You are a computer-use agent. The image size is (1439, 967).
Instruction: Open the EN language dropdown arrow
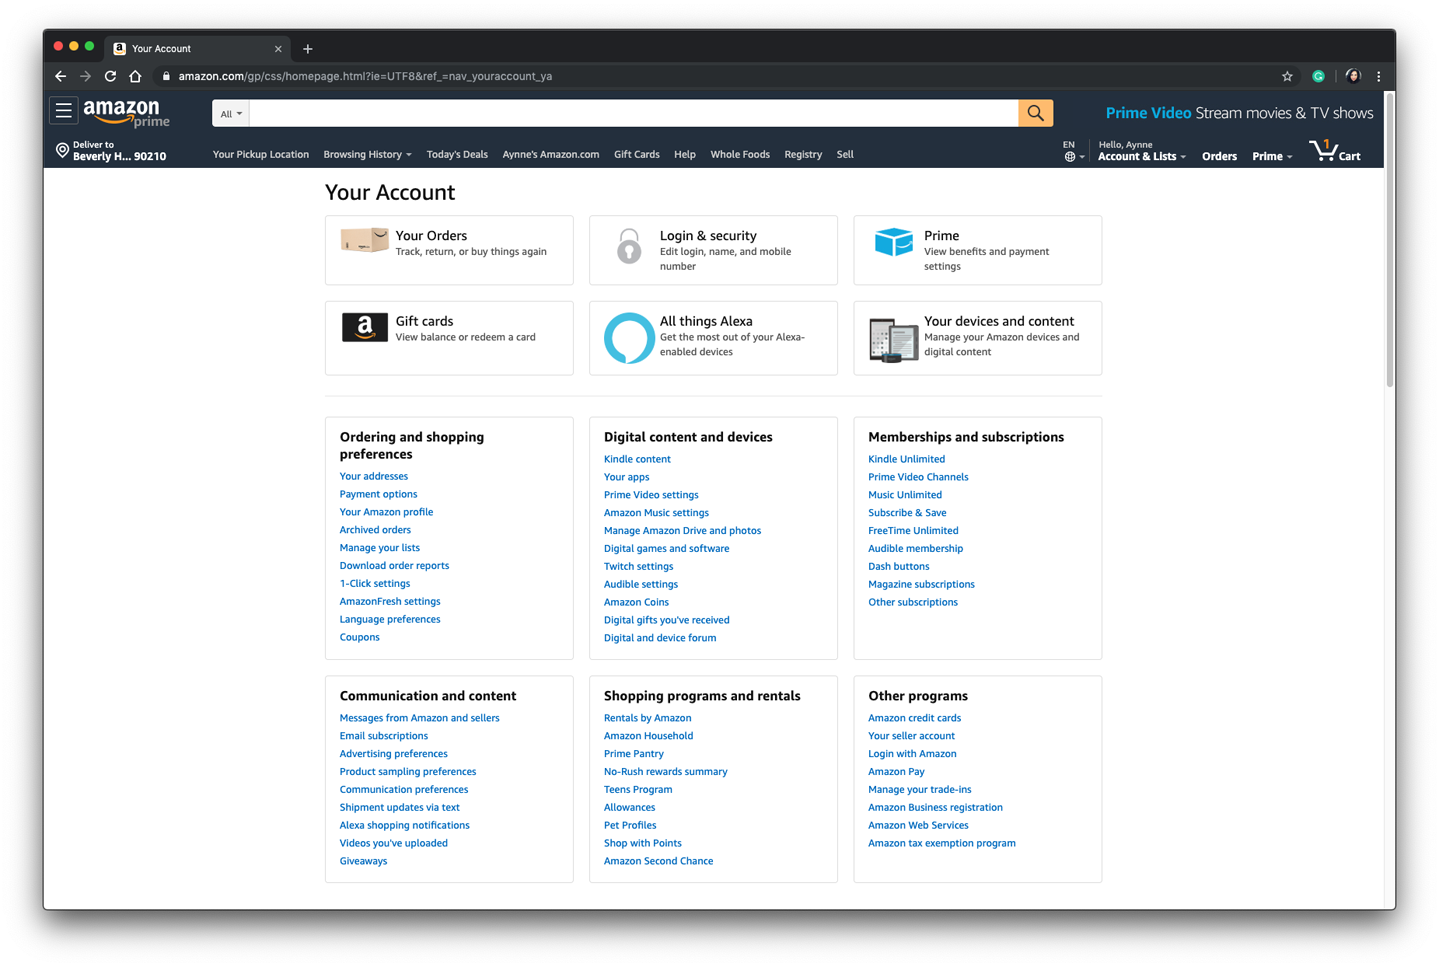pos(1082,158)
